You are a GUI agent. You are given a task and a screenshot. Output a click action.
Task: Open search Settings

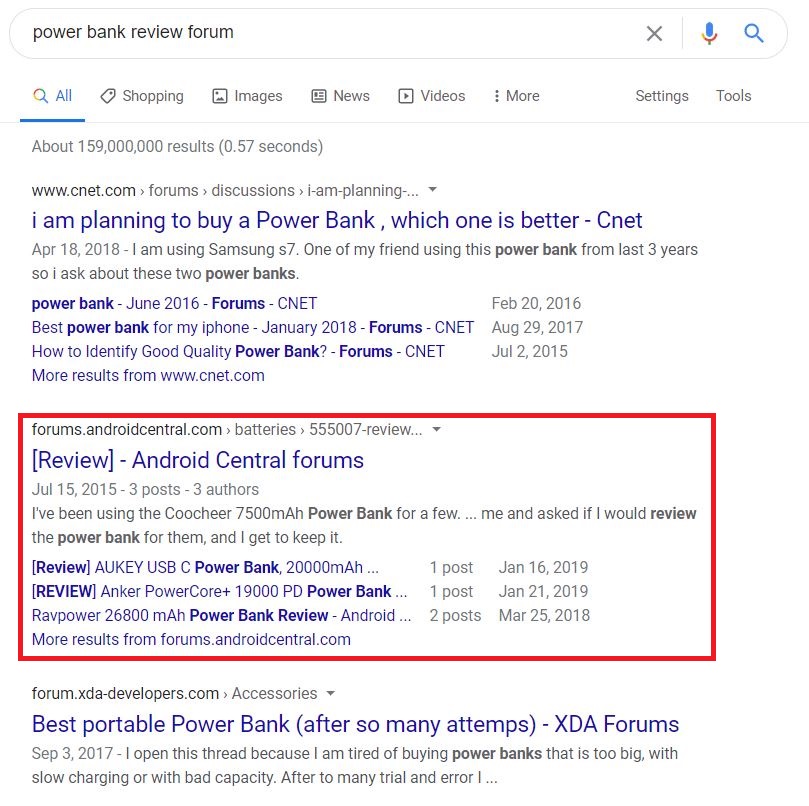coord(662,96)
